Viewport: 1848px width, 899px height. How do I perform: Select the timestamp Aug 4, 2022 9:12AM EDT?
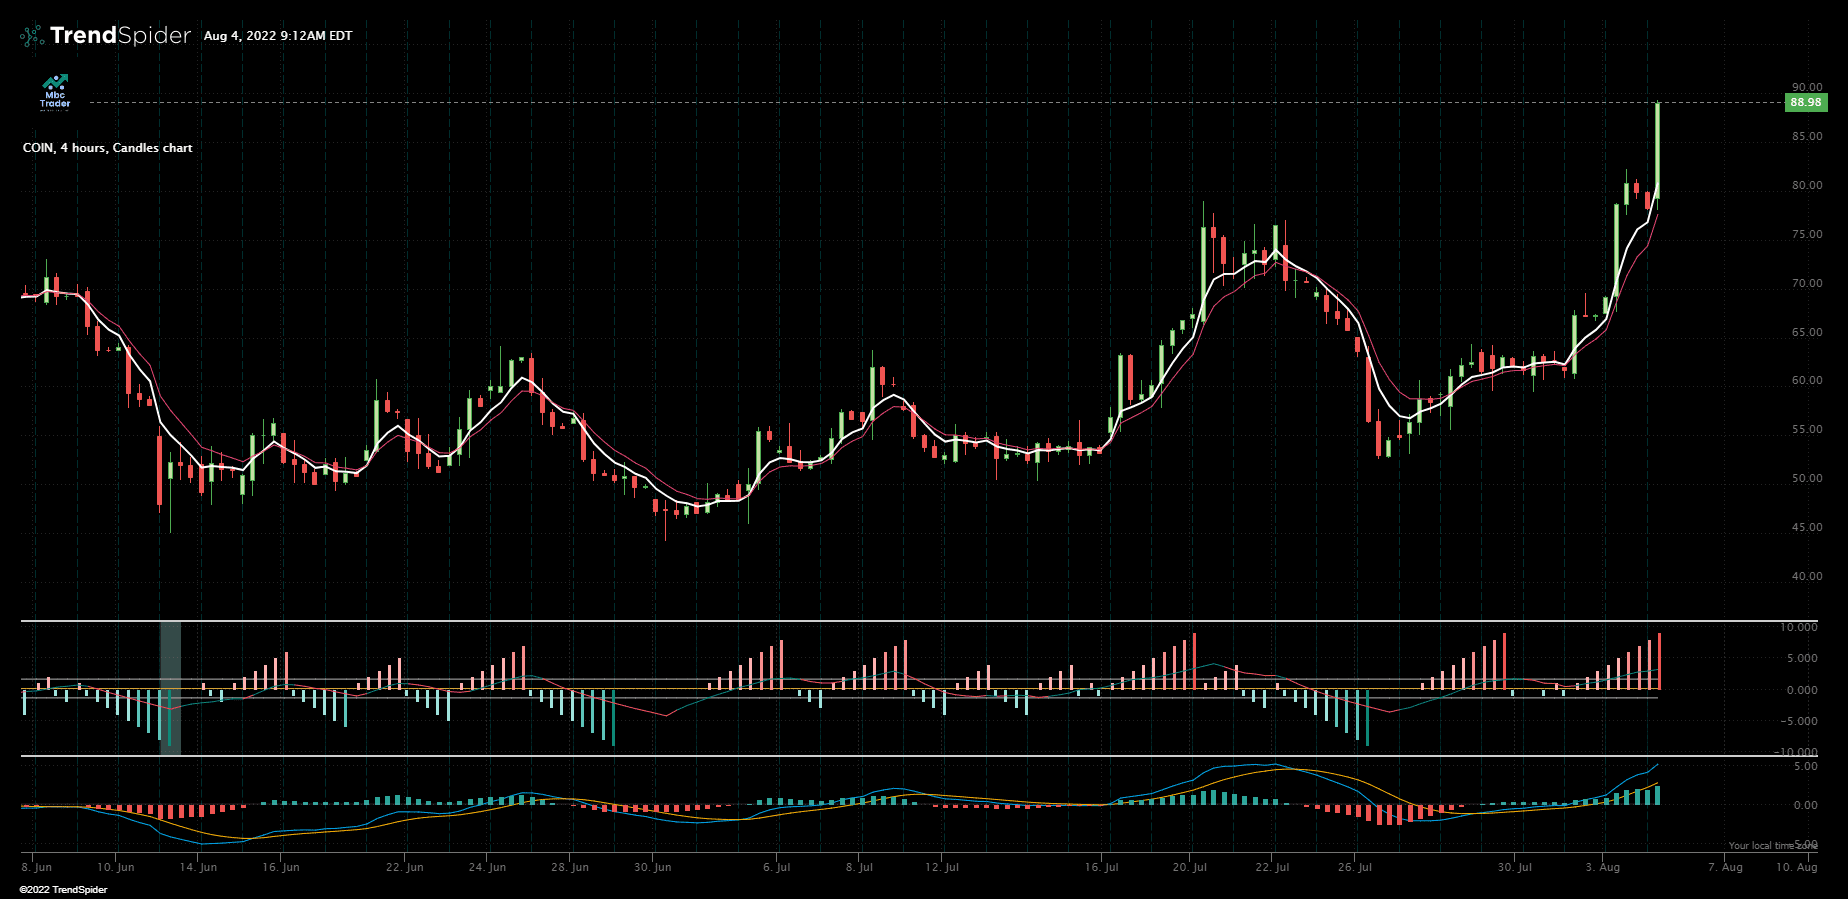tap(278, 36)
